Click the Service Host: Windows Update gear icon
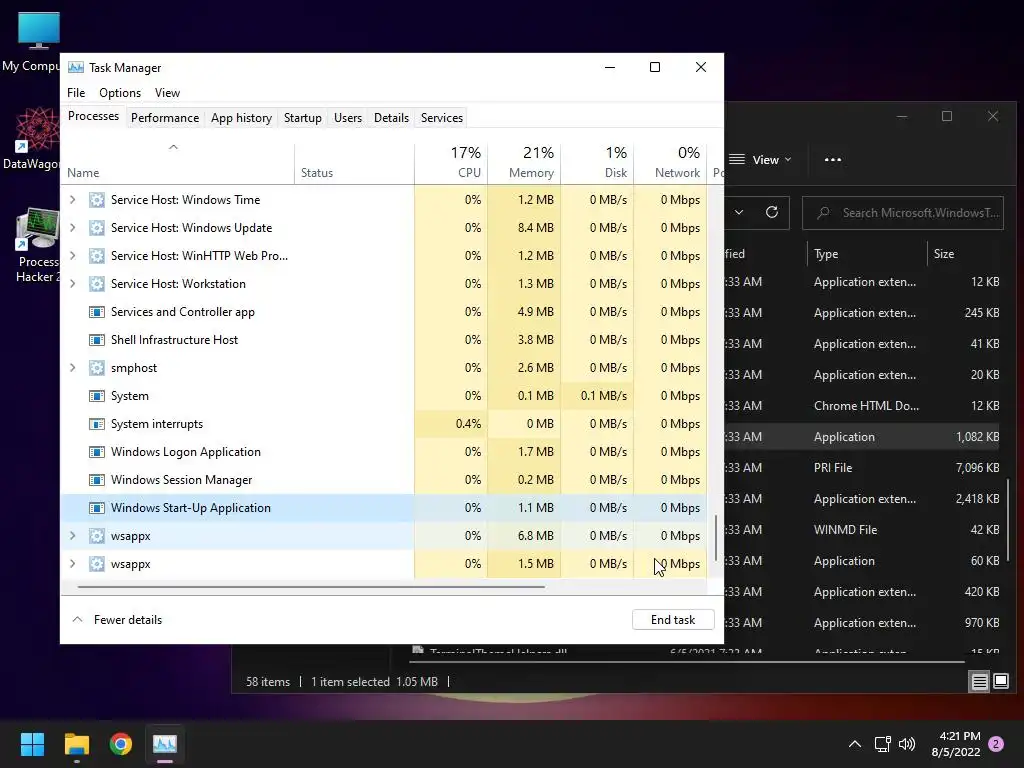Screen dimensions: 1024x768 click(x=97, y=228)
